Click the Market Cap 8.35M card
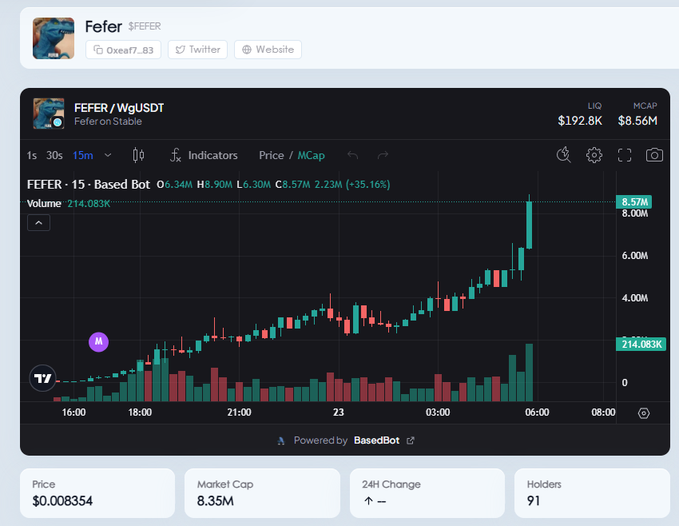 tap(262, 493)
